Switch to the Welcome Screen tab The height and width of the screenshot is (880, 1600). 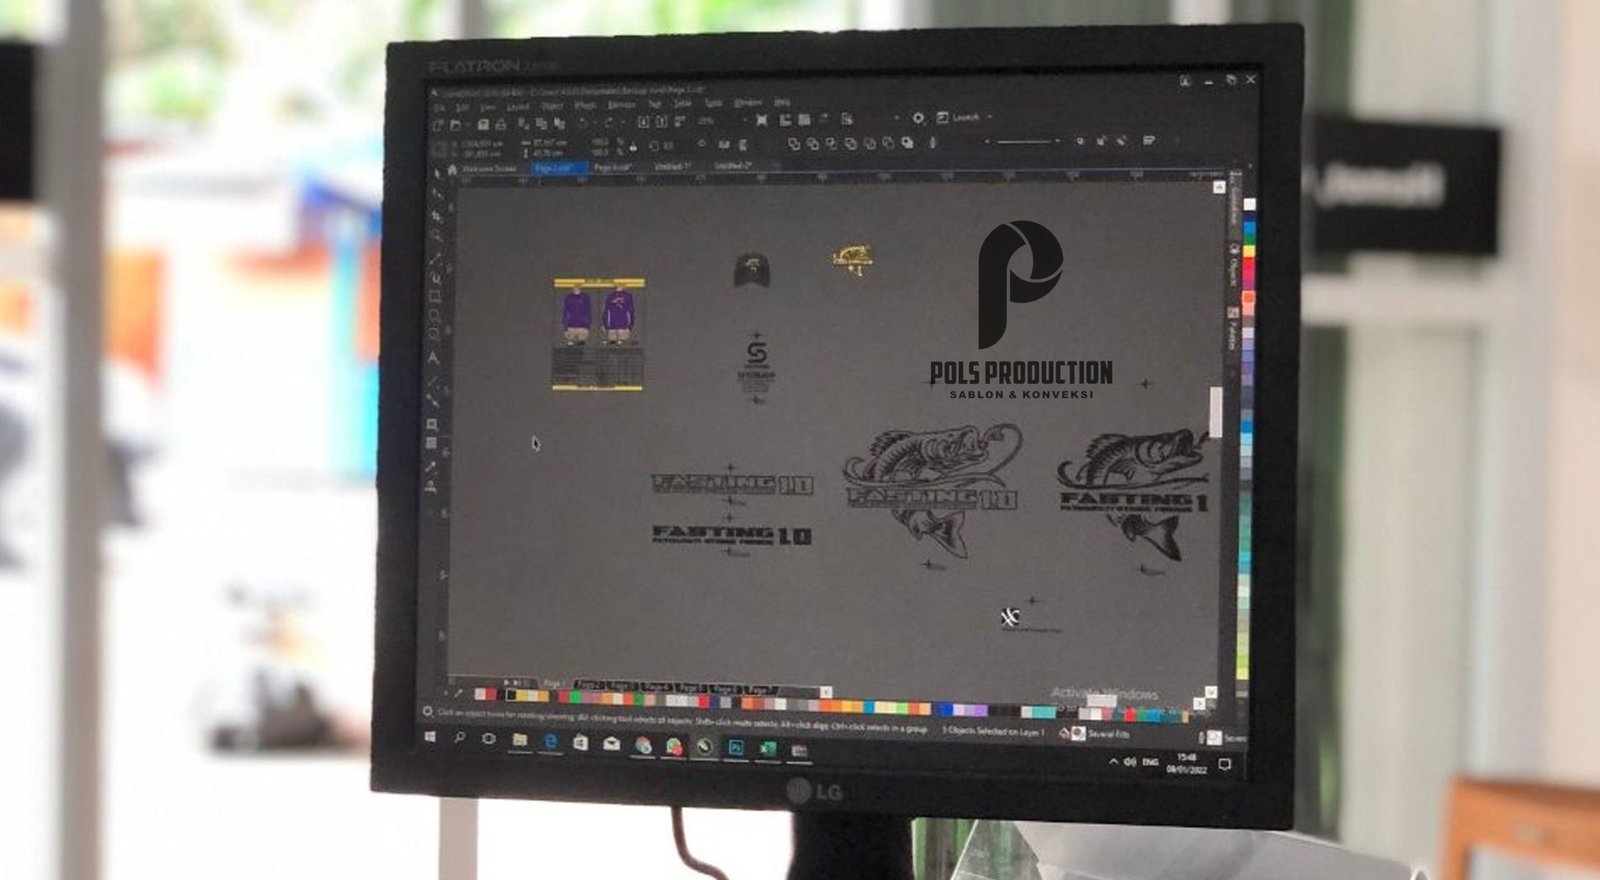pyautogui.click(x=489, y=168)
